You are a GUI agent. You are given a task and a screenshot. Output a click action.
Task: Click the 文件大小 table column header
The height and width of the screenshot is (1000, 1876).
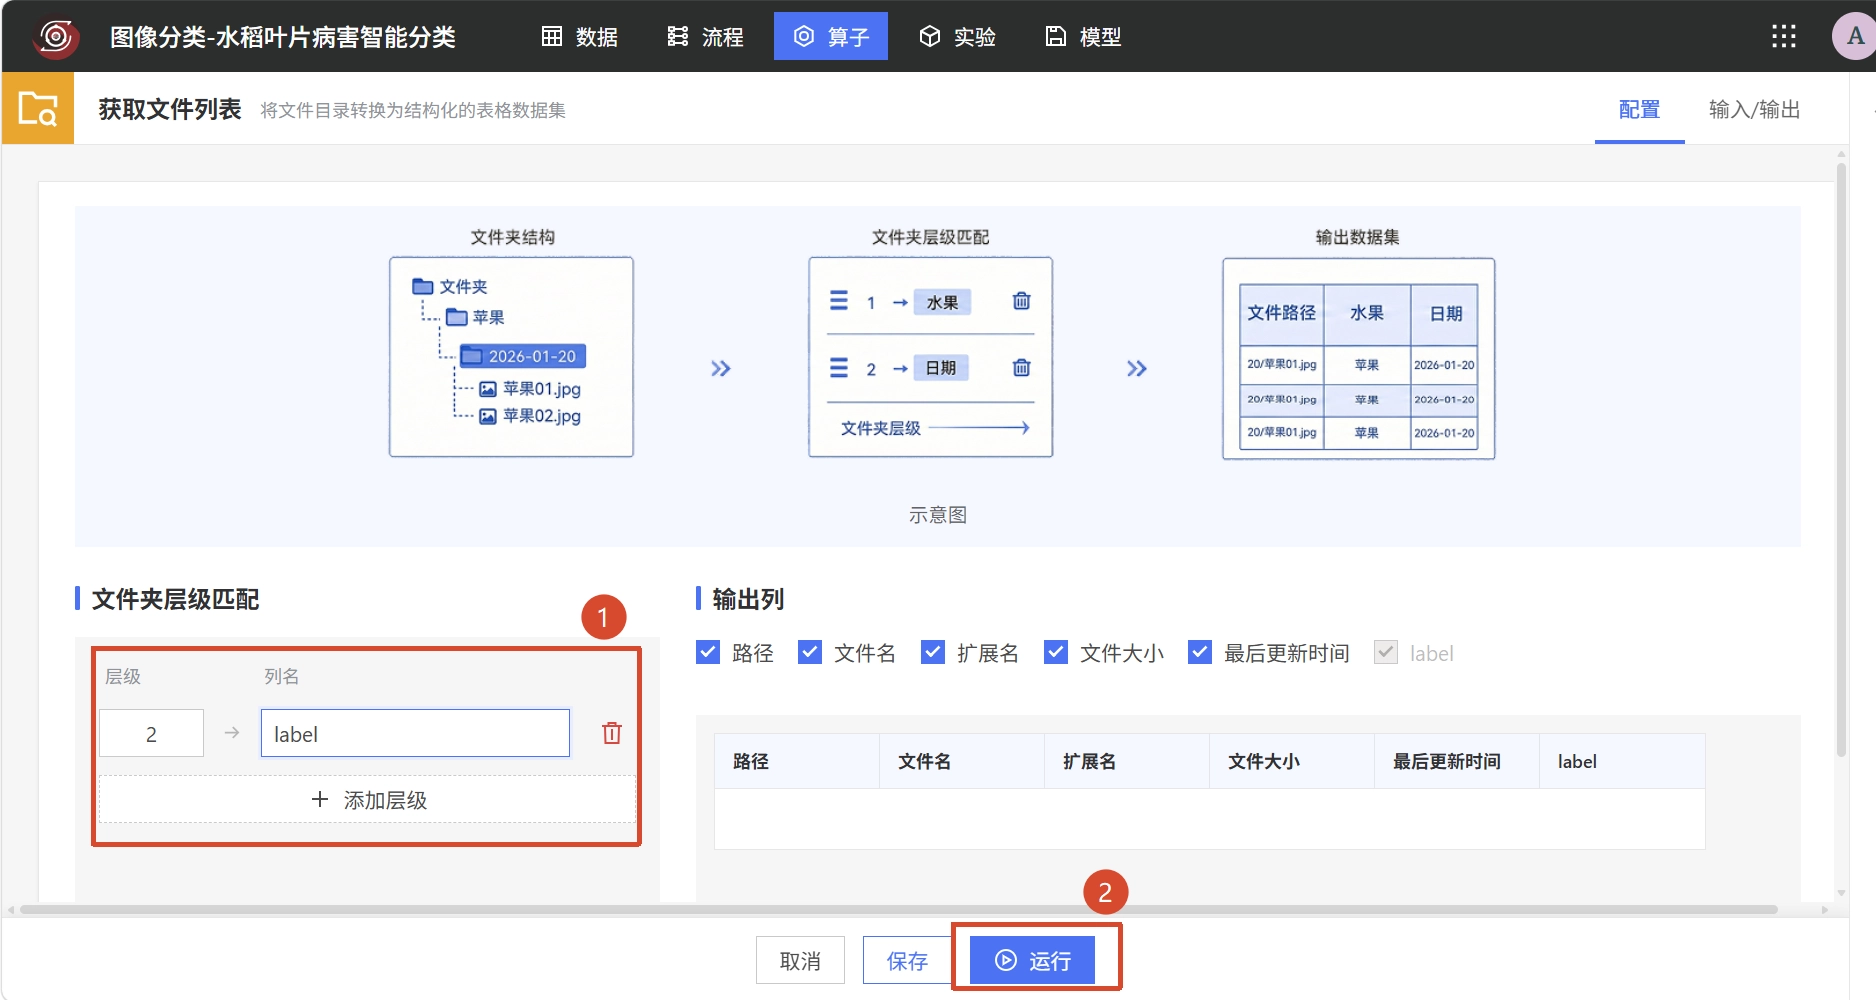[1292, 762]
